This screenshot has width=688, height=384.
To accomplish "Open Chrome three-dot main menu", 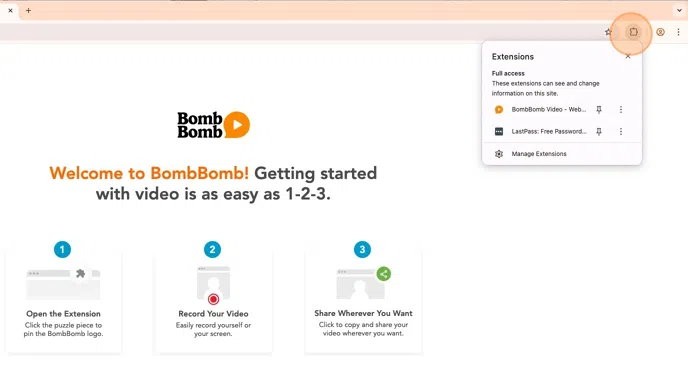I will coord(678,32).
